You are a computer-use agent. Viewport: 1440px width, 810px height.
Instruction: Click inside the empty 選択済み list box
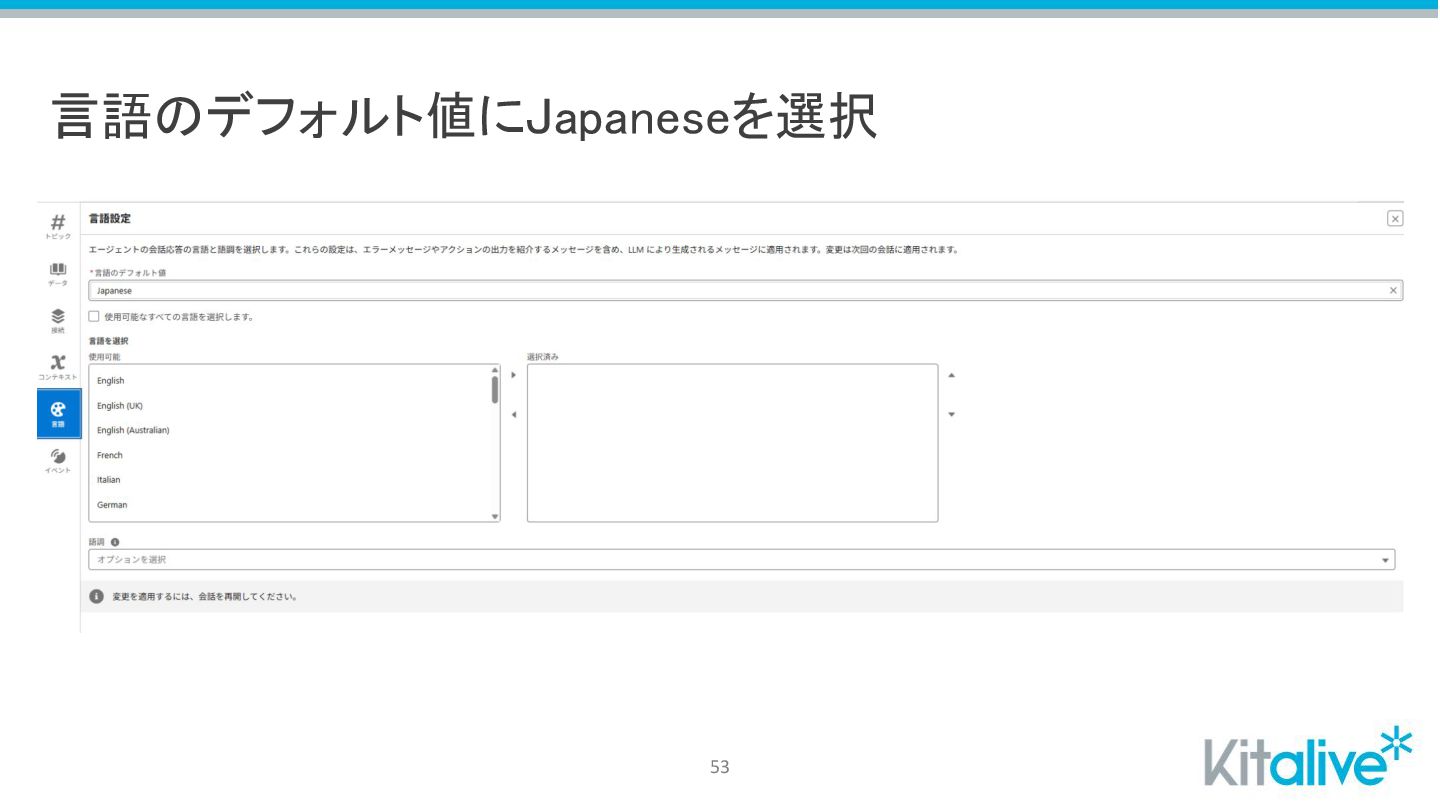(x=732, y=443)
